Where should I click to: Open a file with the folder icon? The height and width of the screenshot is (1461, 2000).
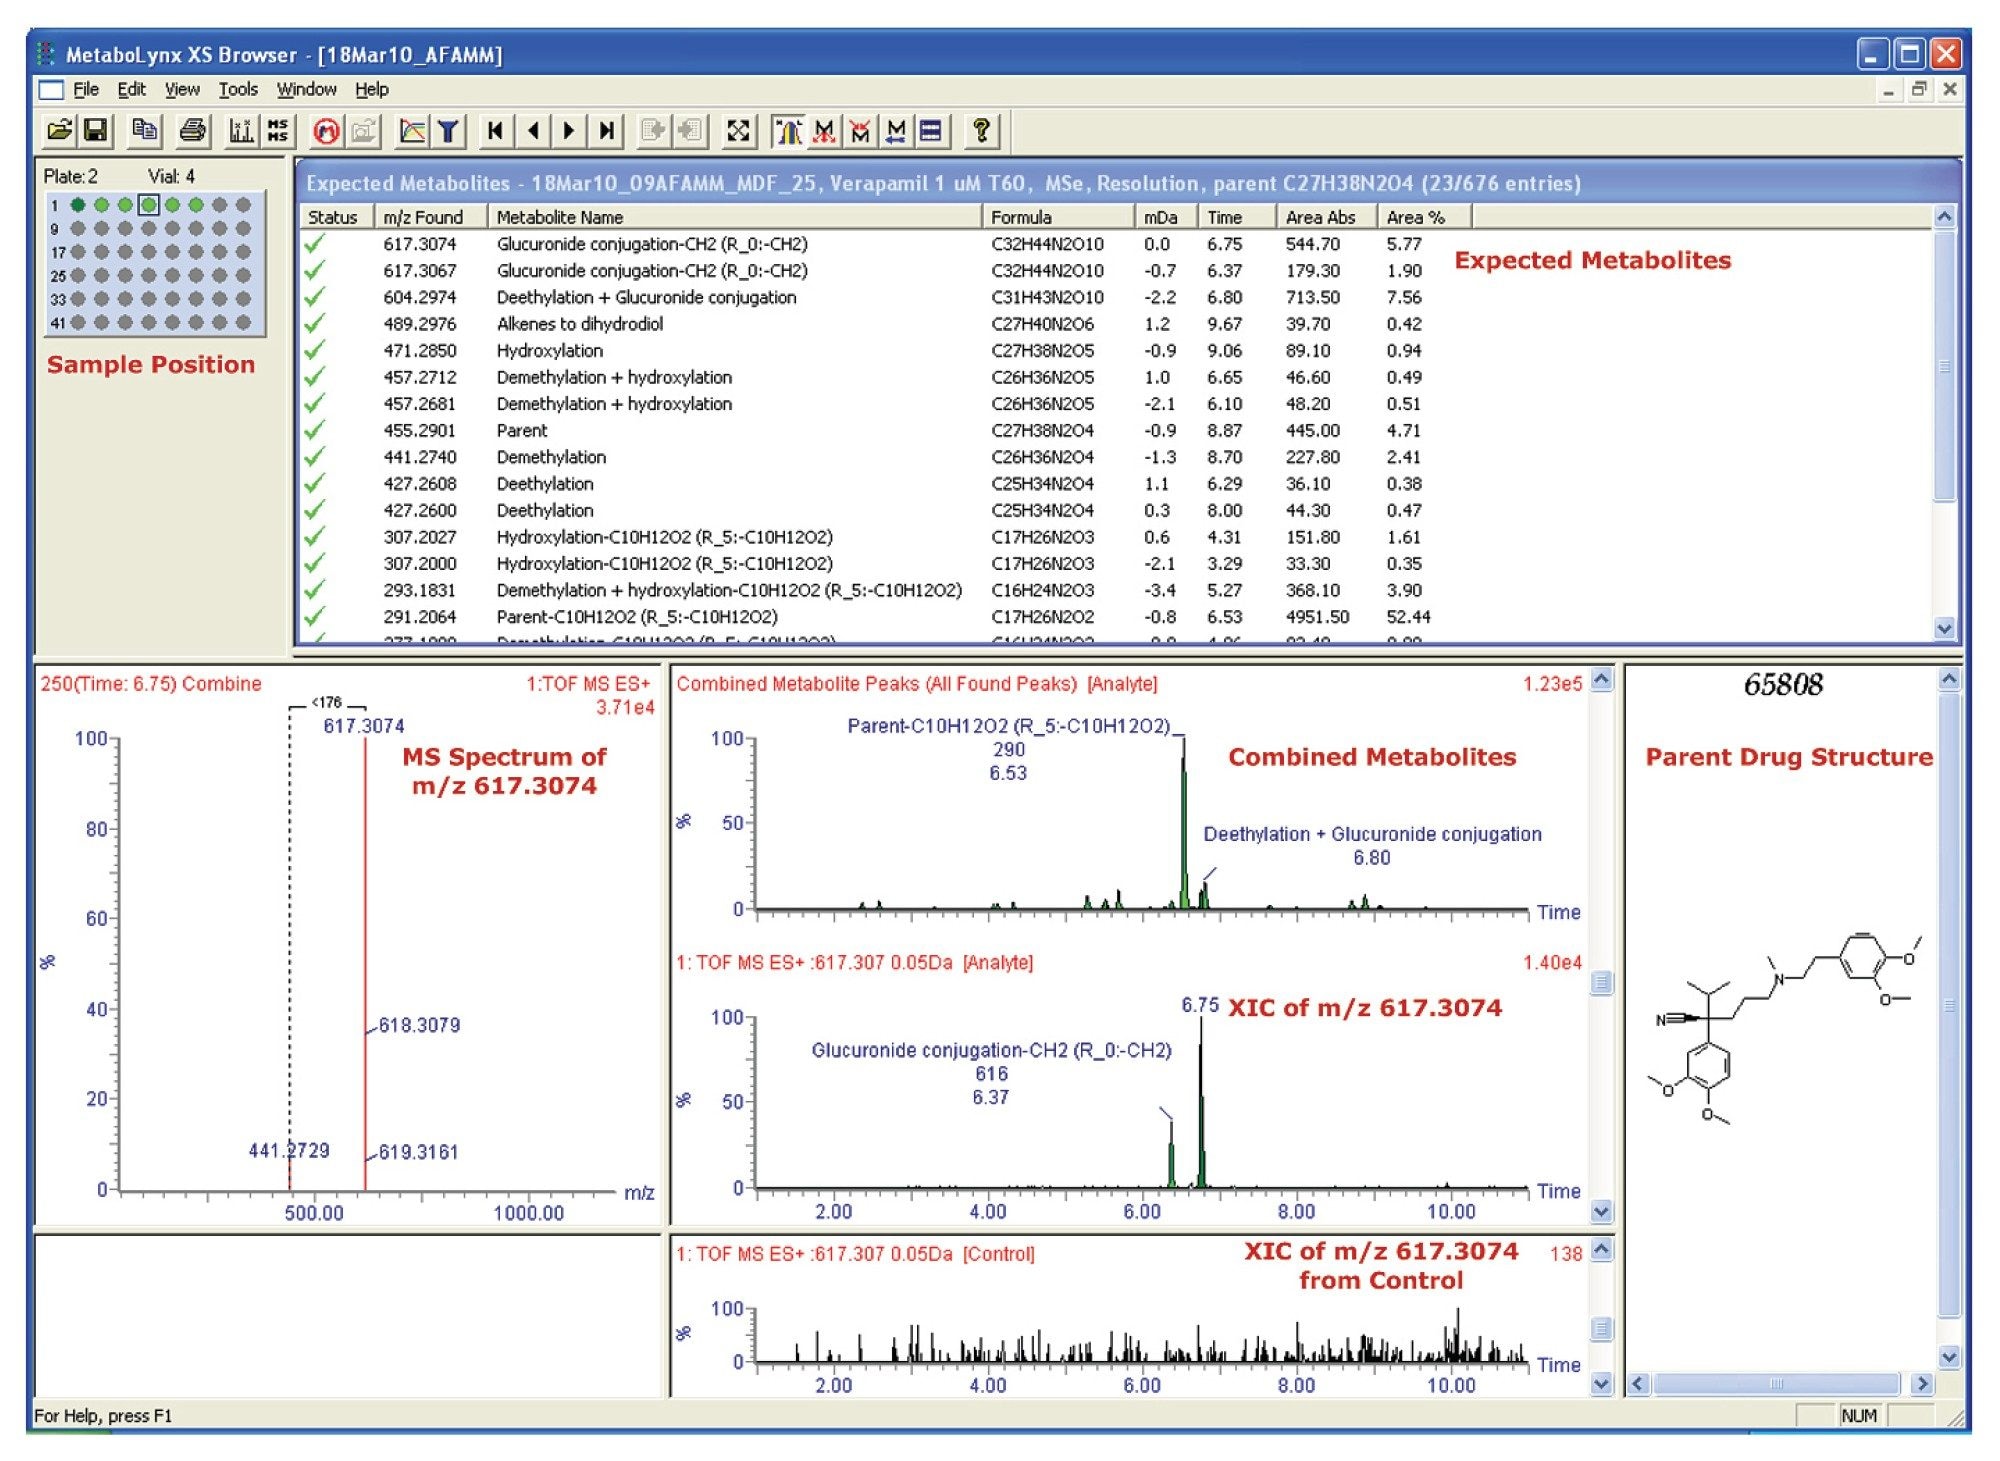[x=59, y=131]
